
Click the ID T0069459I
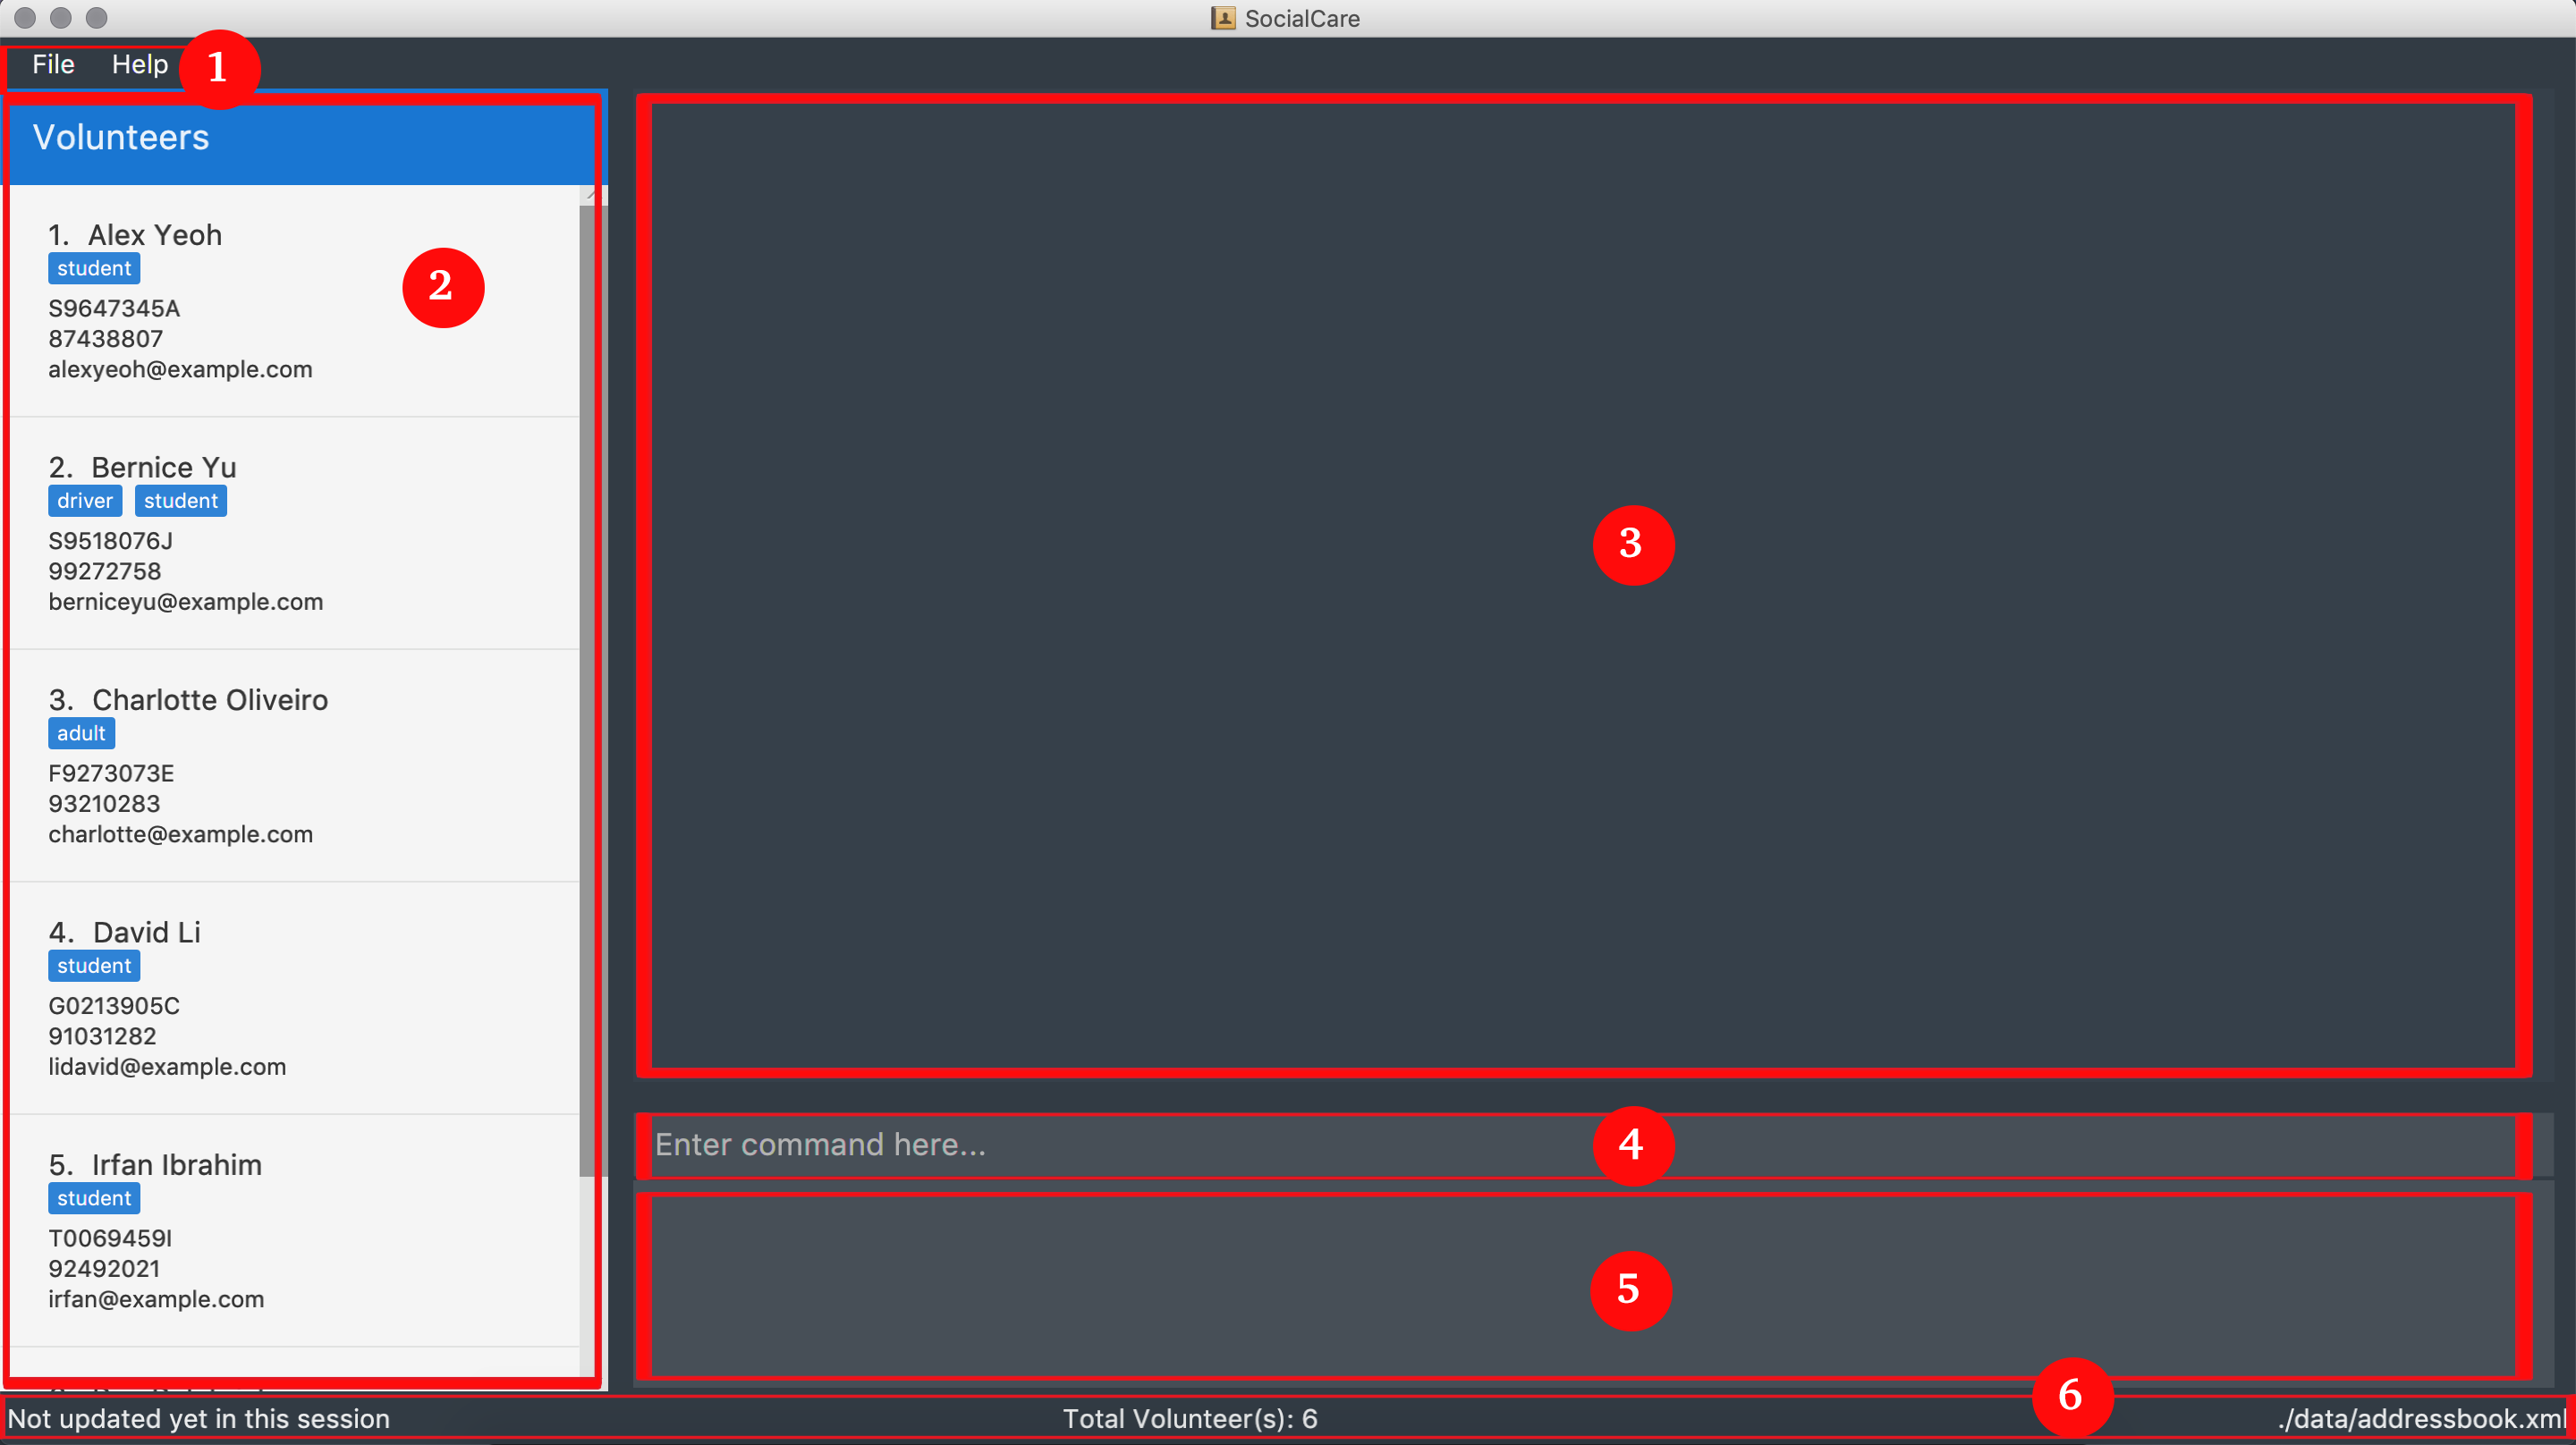(110, 1239)
